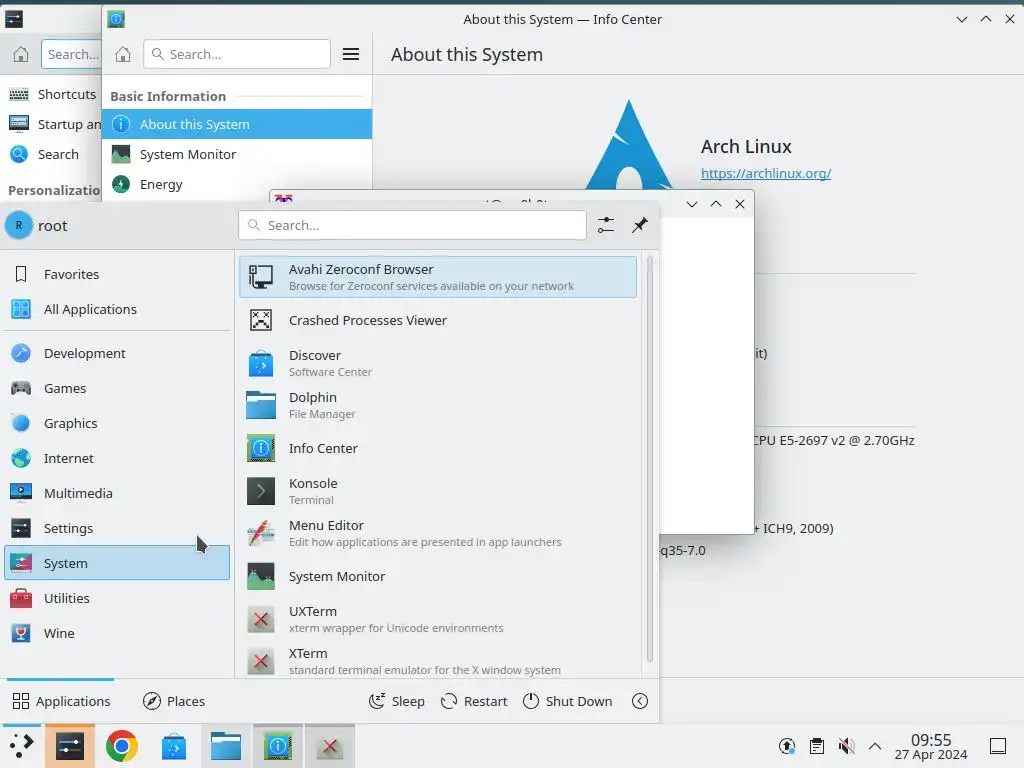1024x768 pixels.
Task: Select System category in launcher
Action: click(117, 563)
